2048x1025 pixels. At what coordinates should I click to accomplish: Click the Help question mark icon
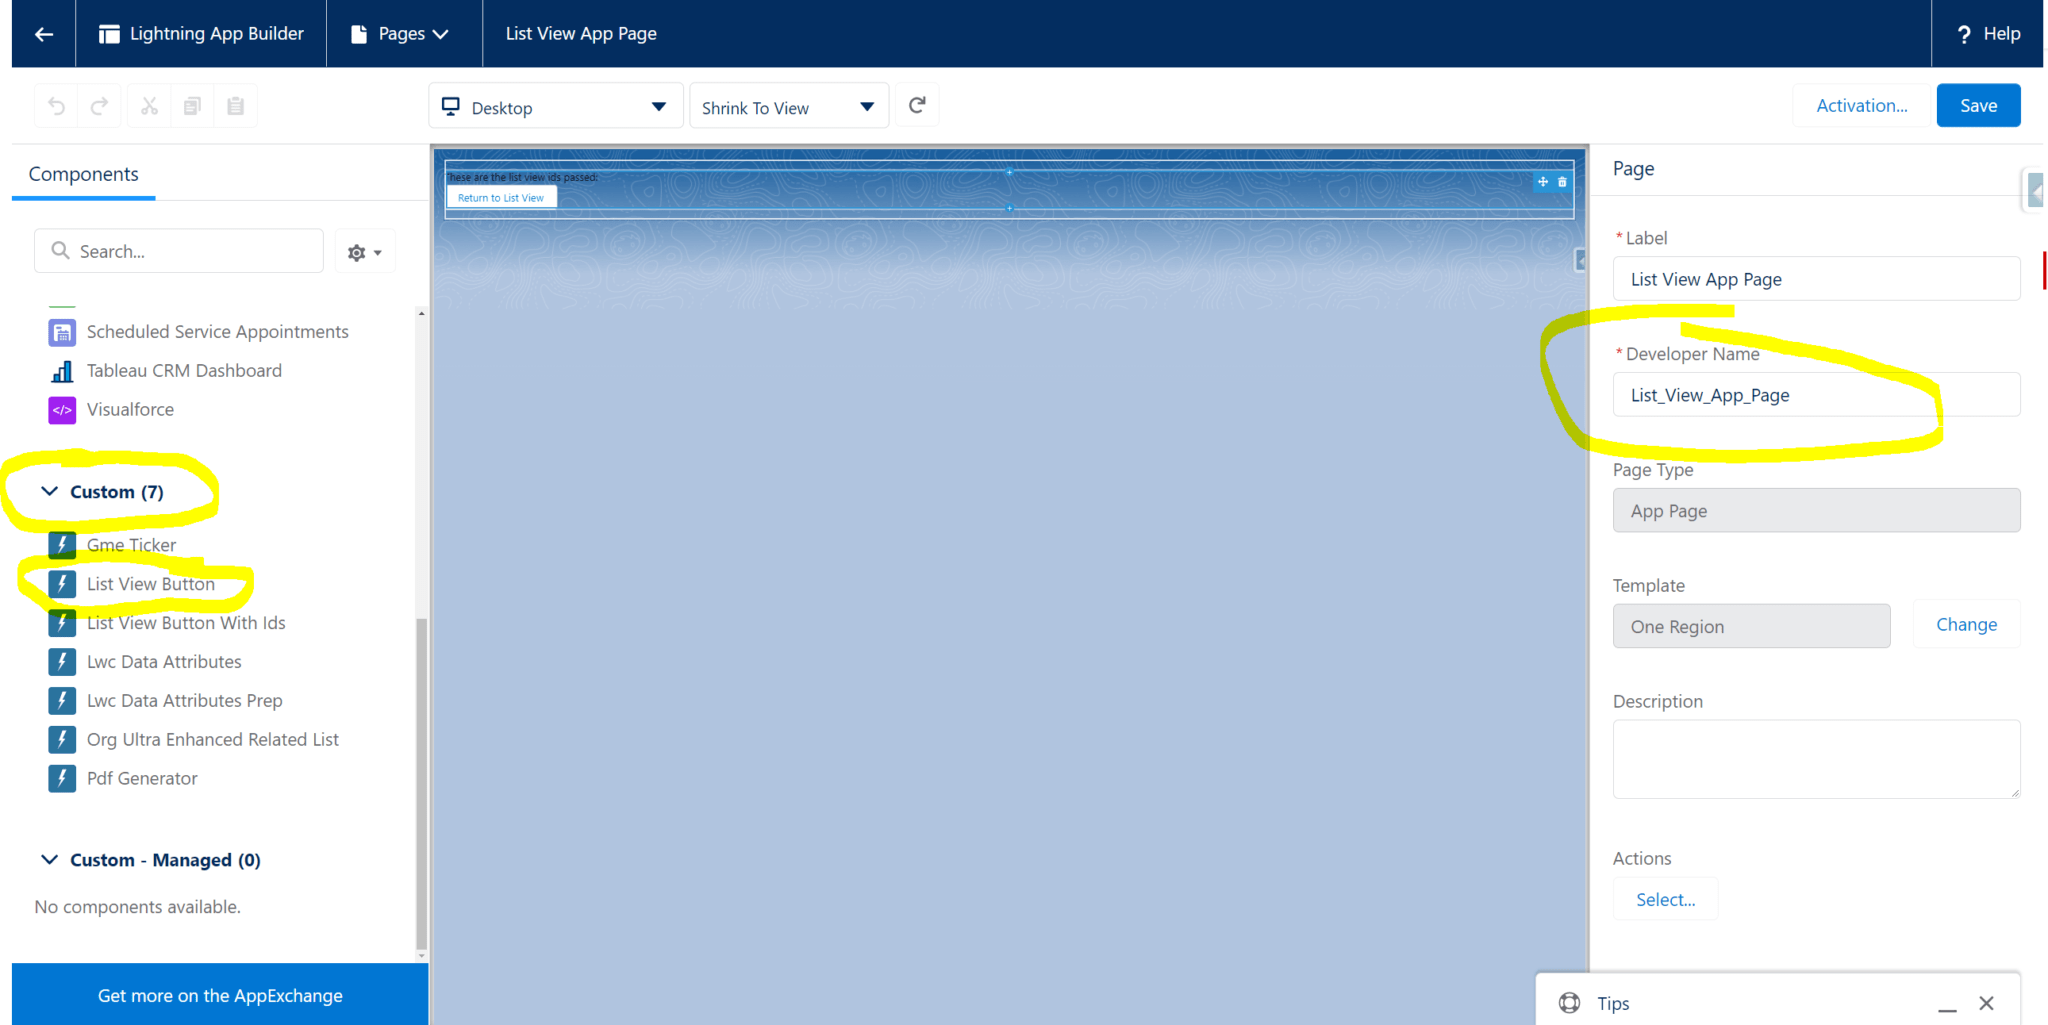tap(1964, 34)
